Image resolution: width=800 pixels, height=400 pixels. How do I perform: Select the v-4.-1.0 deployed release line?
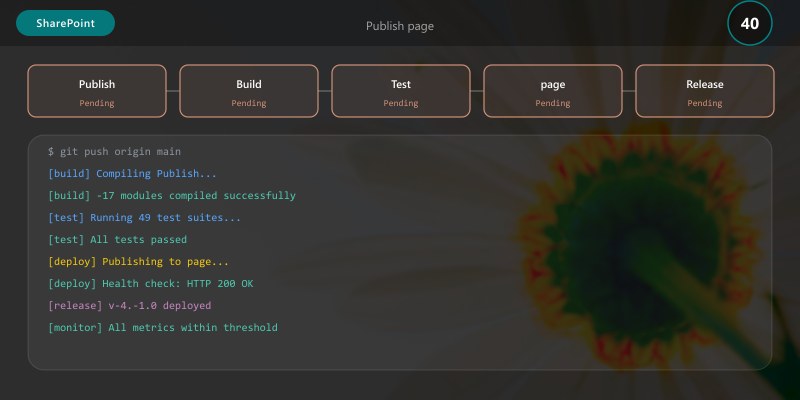pos(130,305)
